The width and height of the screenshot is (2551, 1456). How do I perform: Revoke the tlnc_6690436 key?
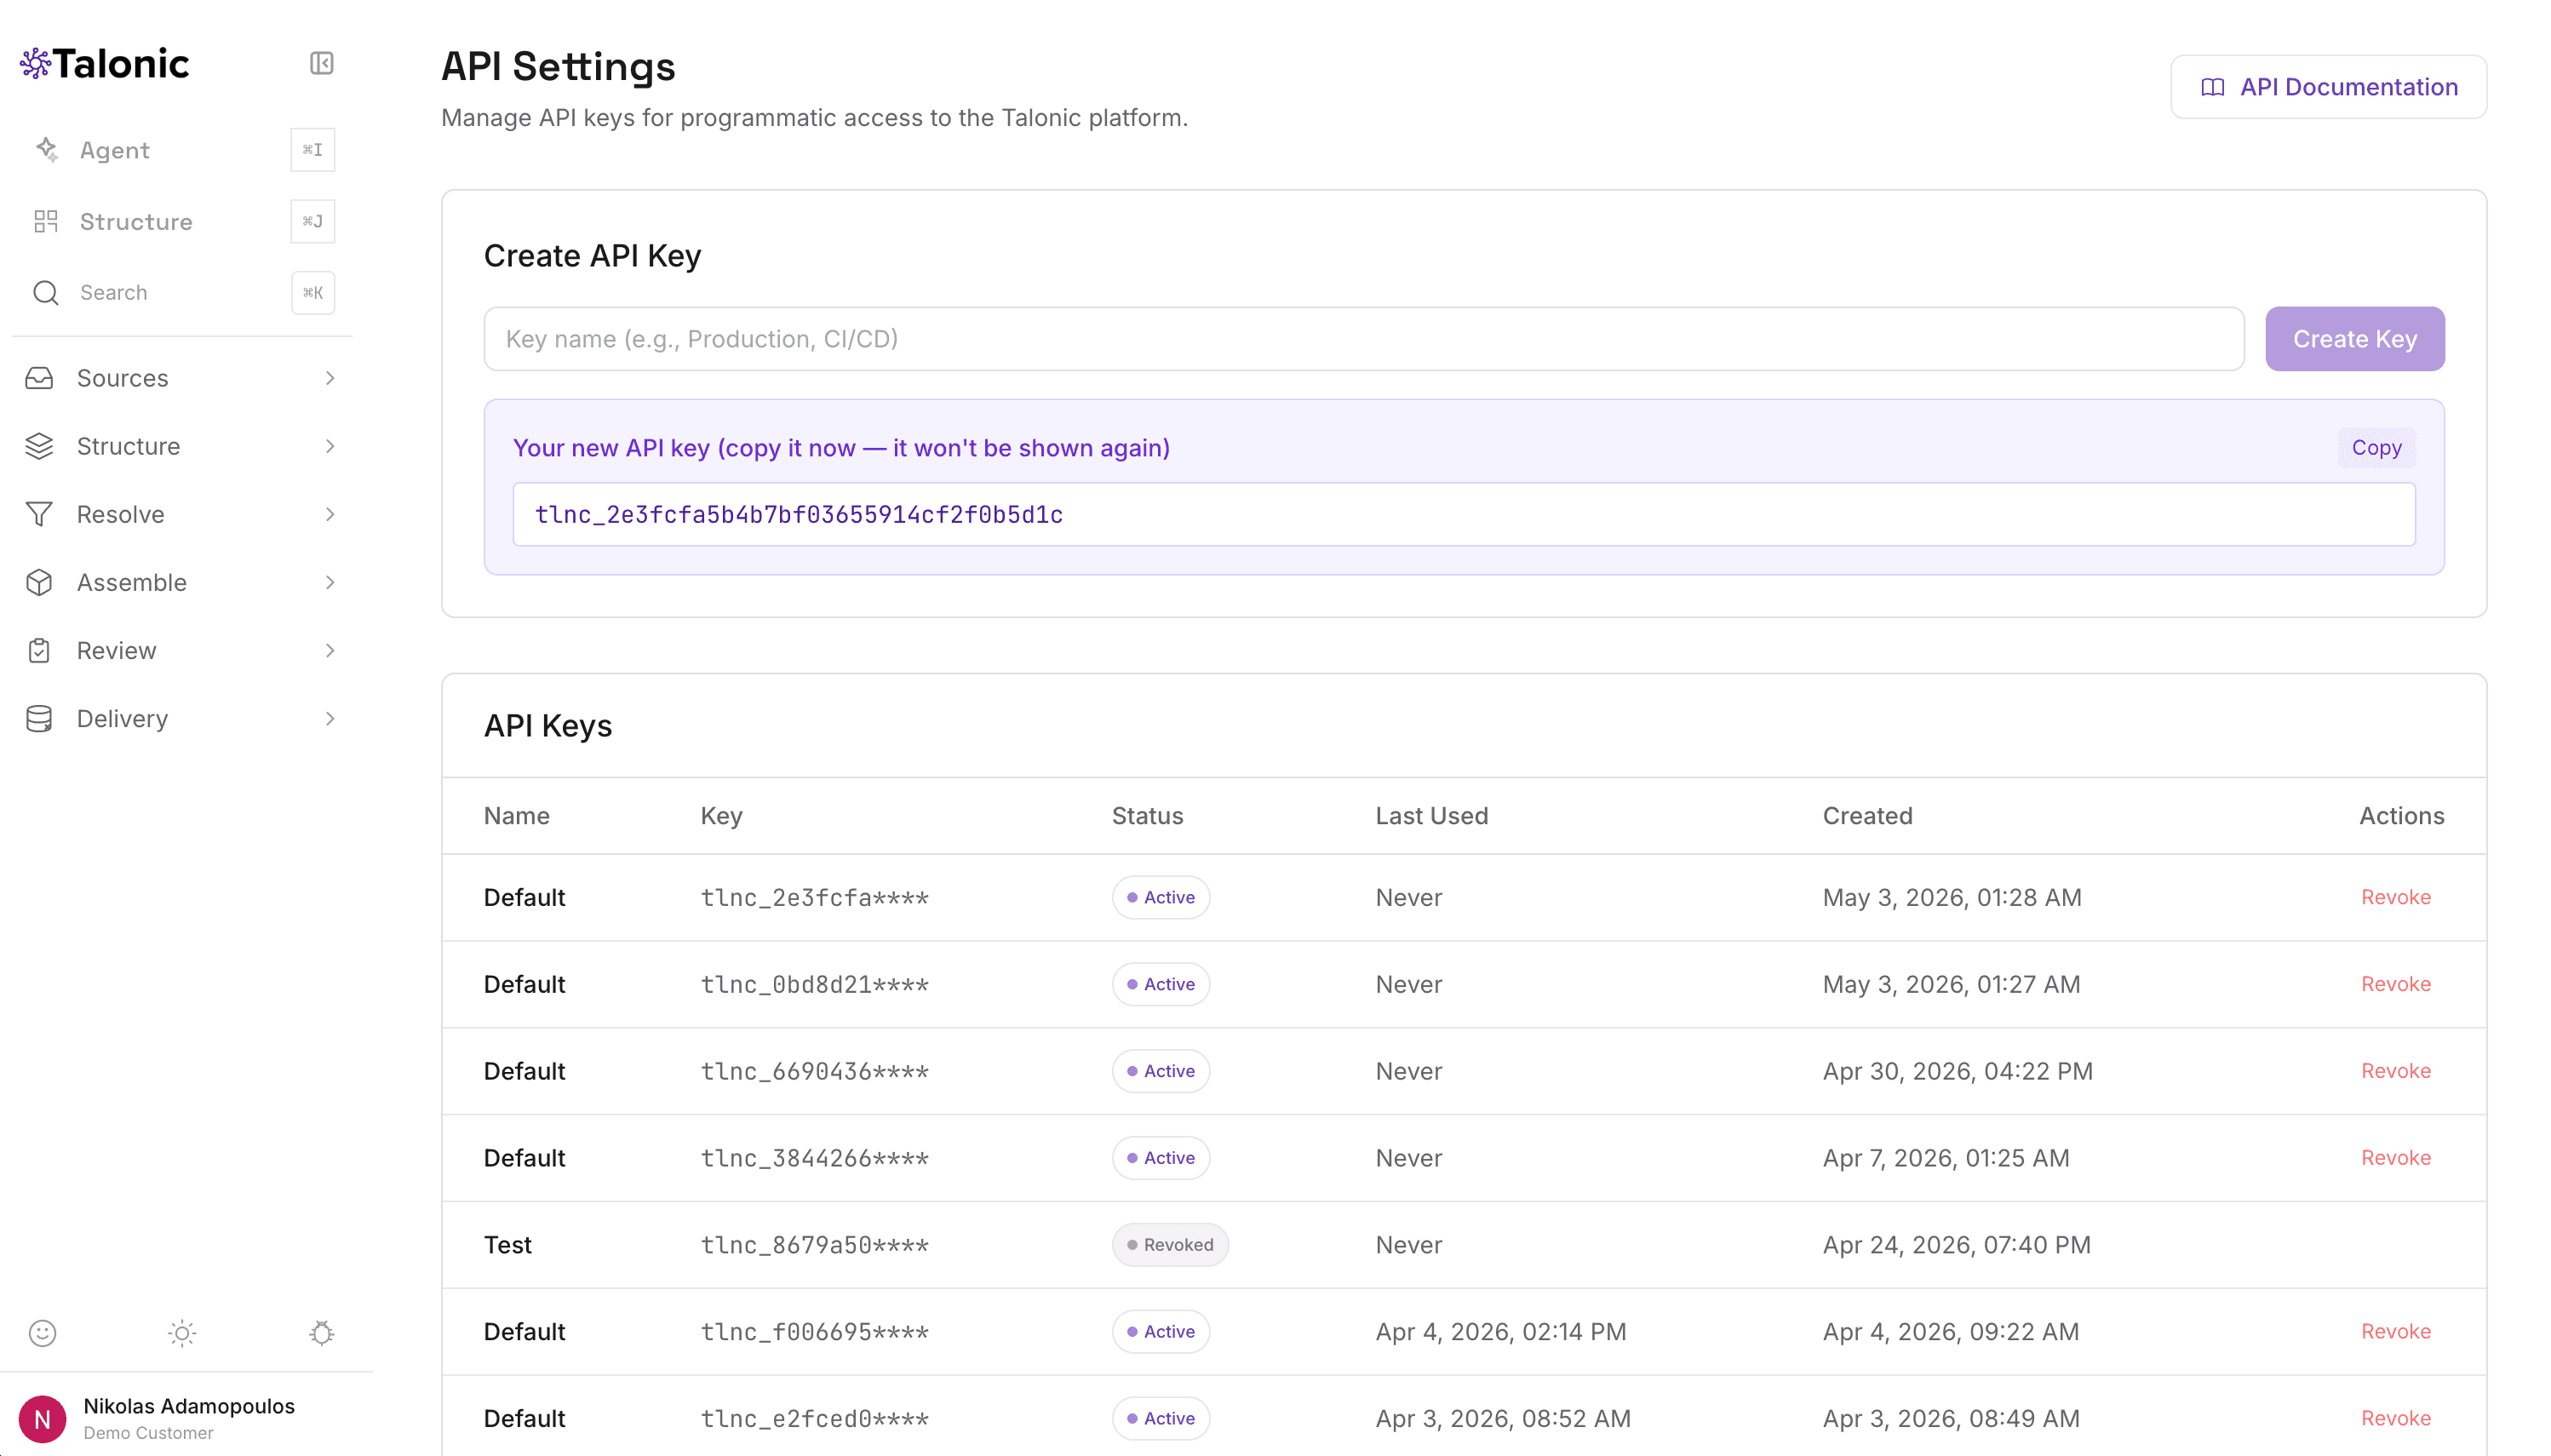pyautogui.click(x=2395, y=1071)
